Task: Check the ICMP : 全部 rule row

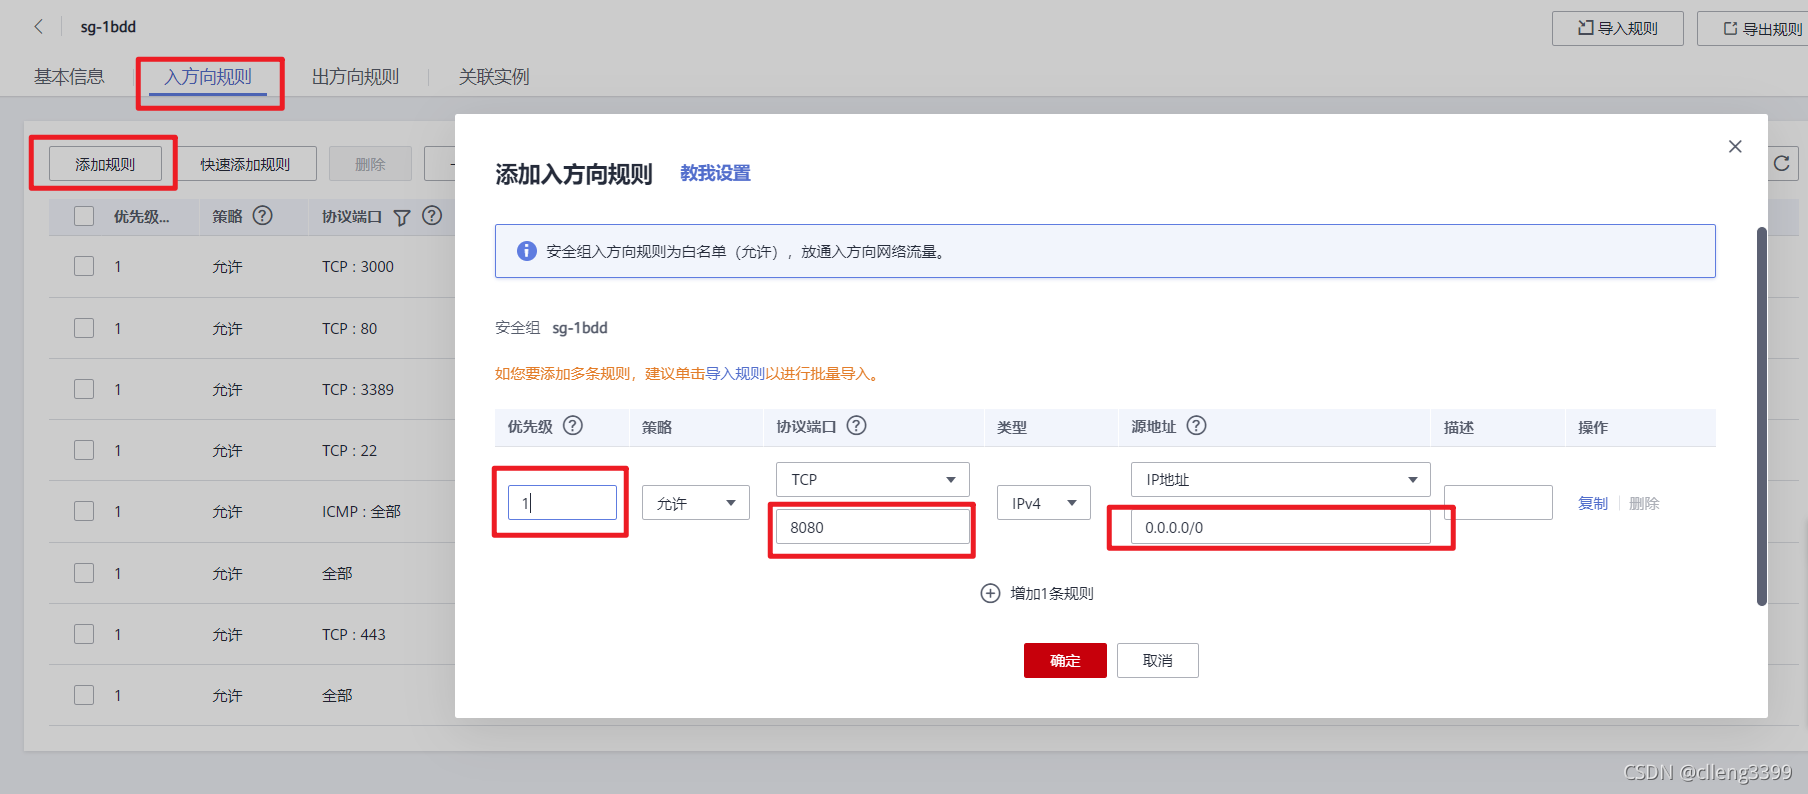Action: pos(84,511)
